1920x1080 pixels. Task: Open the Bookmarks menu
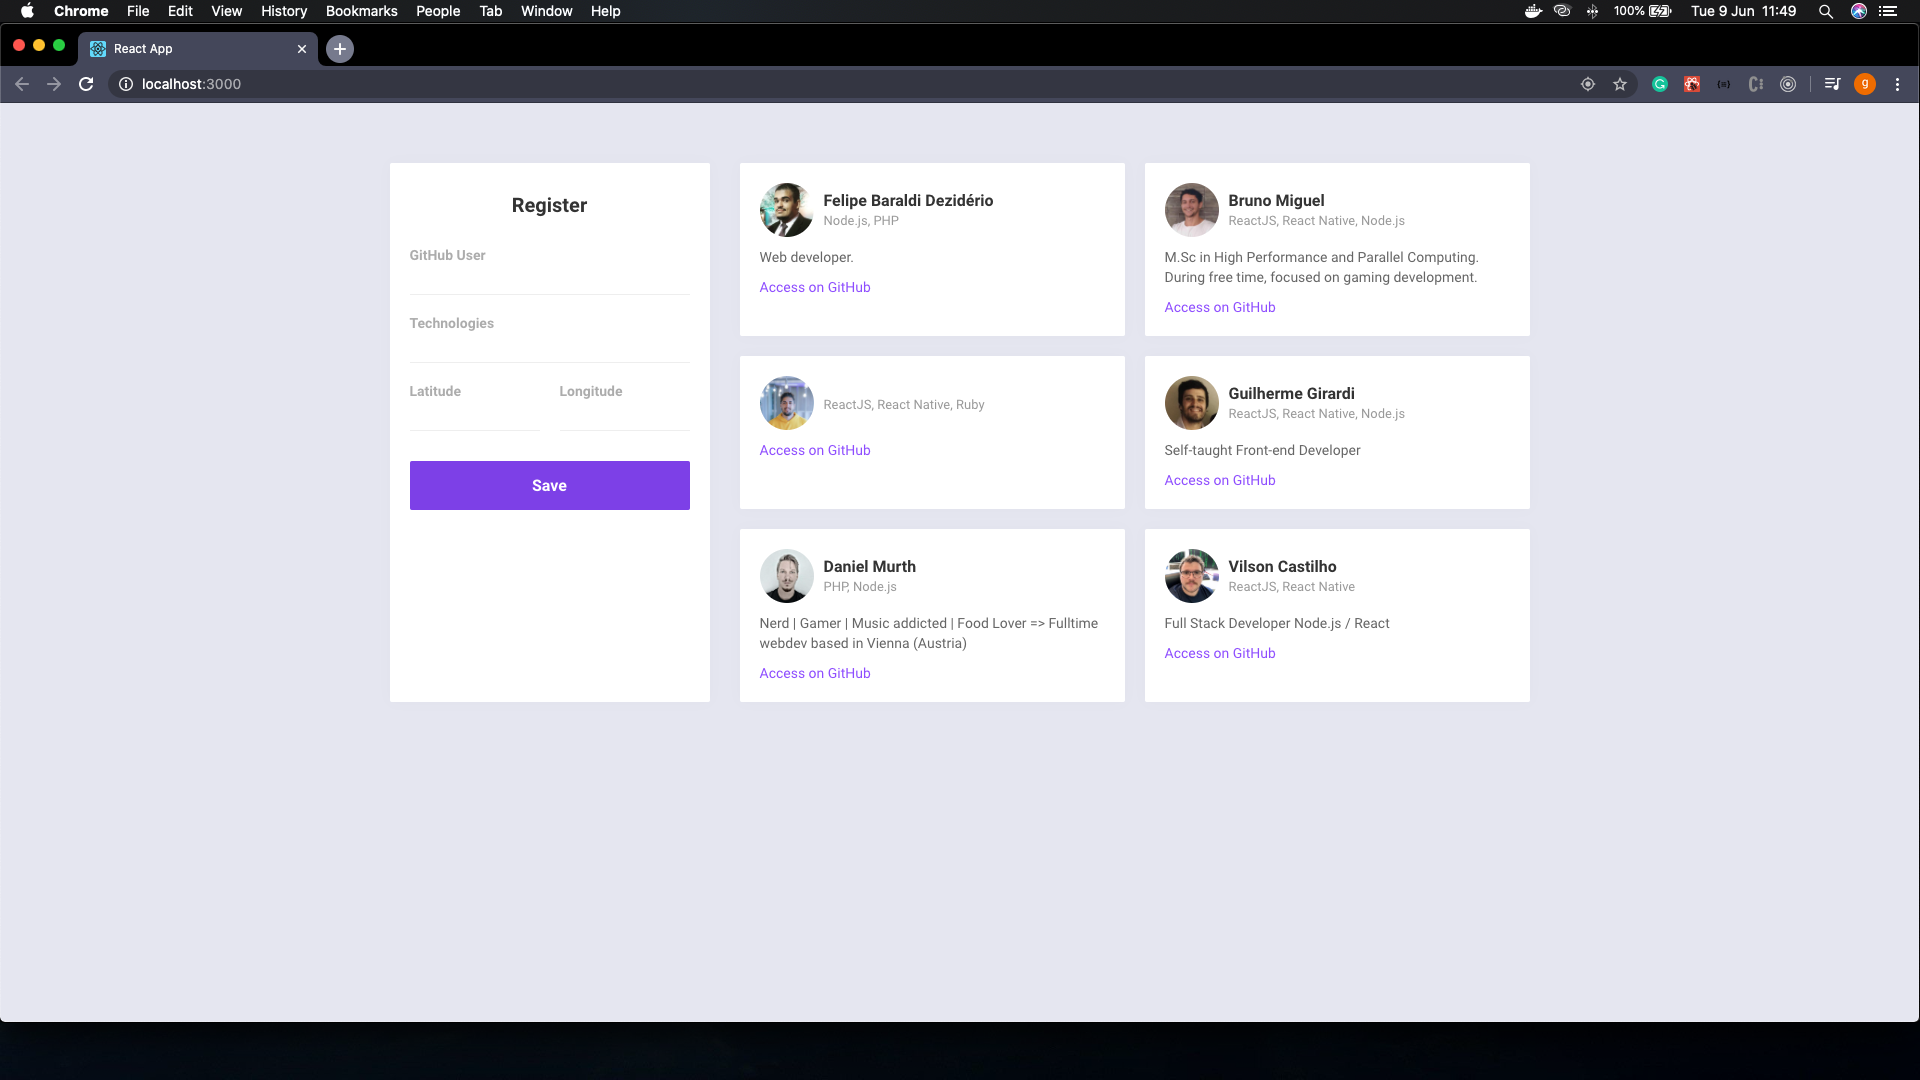361,11
